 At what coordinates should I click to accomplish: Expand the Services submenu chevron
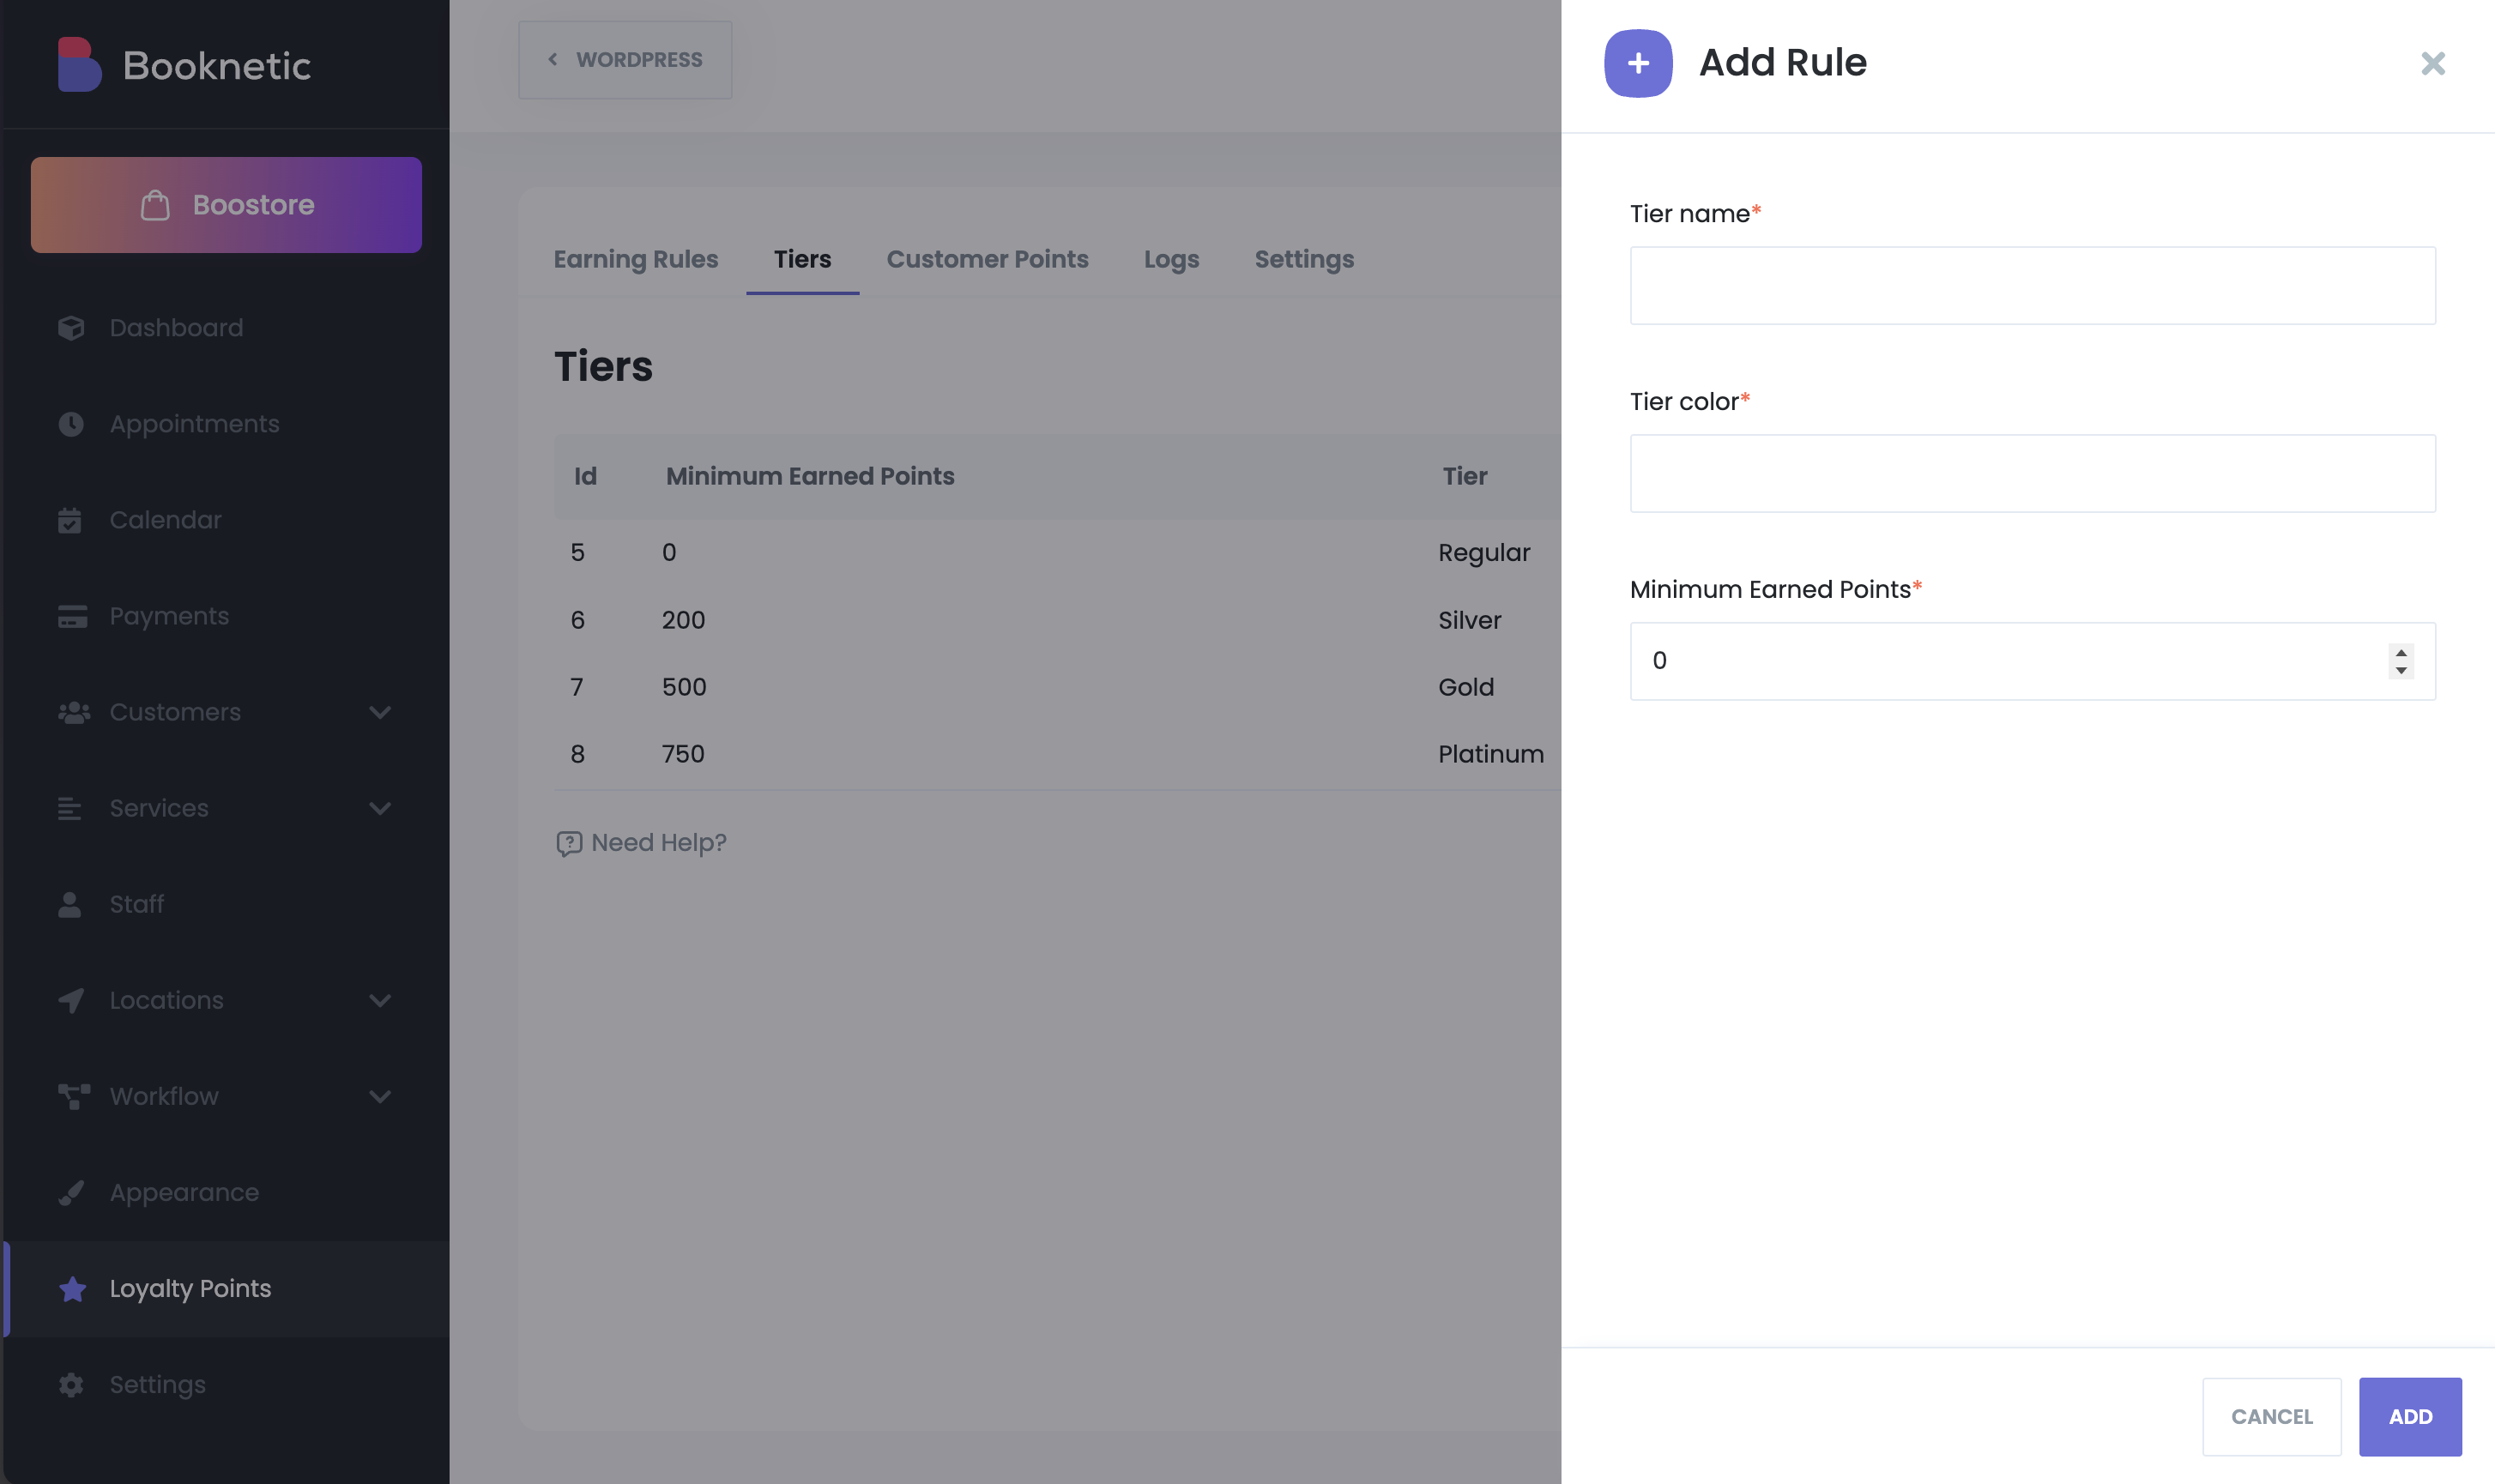tap(380, 808)
